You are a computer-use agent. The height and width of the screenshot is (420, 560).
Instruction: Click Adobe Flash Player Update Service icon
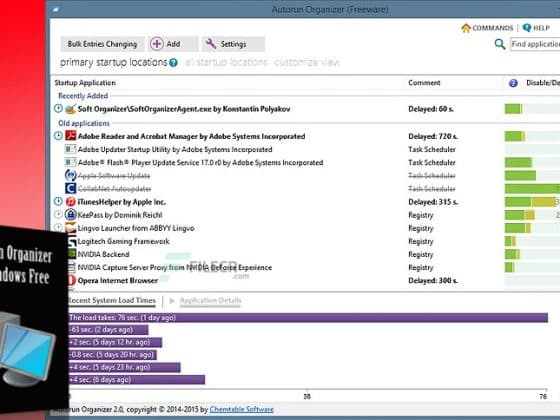pos(70,162)
